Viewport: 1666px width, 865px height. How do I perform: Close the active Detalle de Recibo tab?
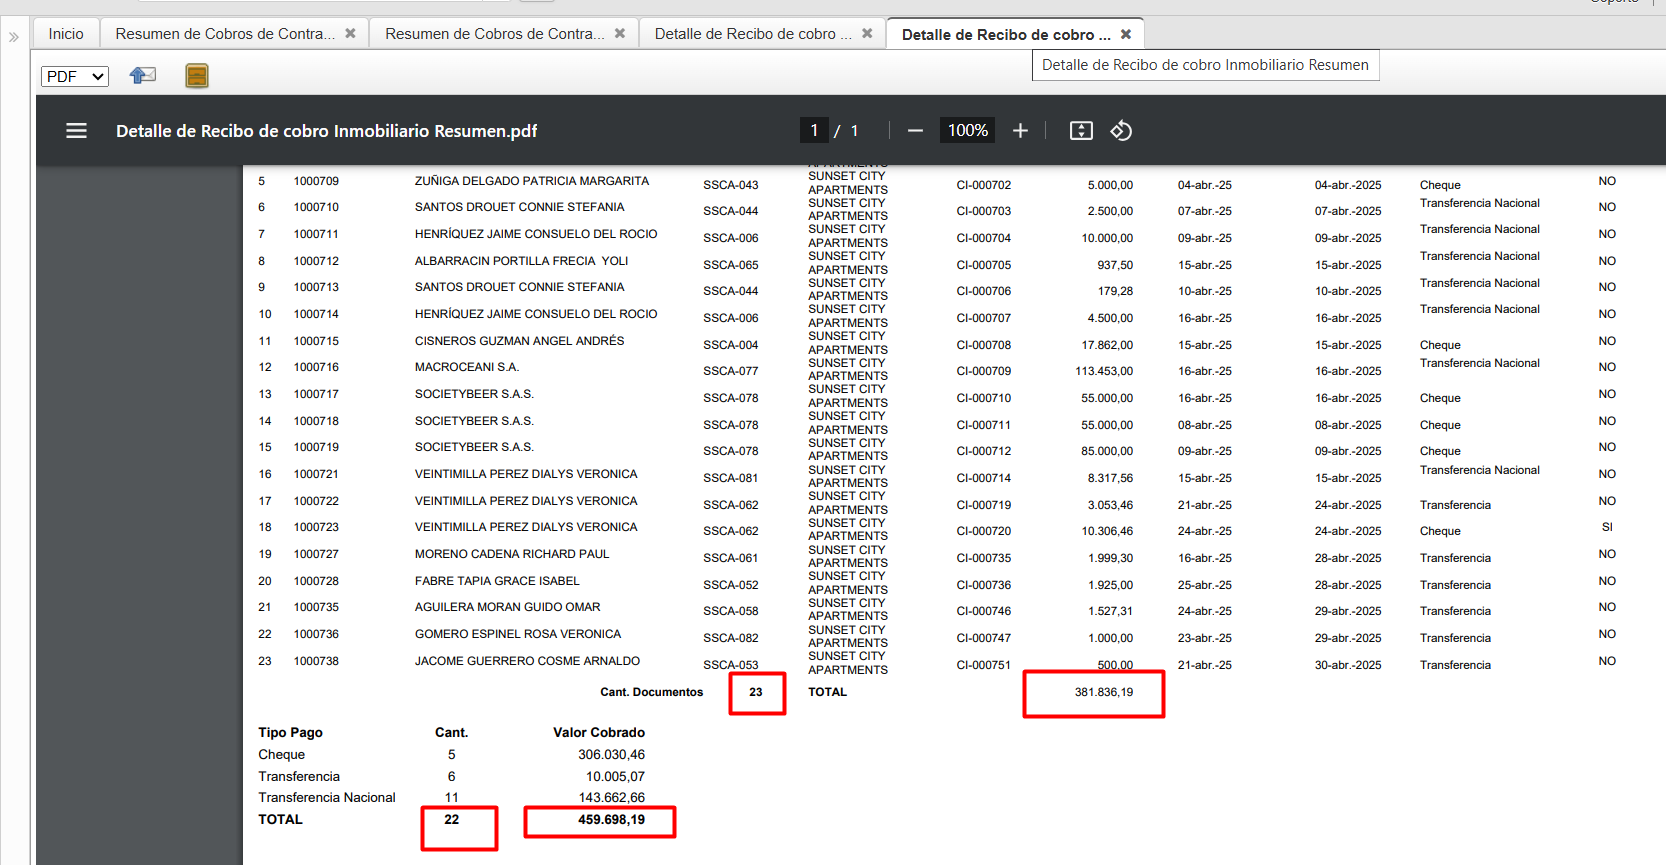click(x=1126, y=34)
